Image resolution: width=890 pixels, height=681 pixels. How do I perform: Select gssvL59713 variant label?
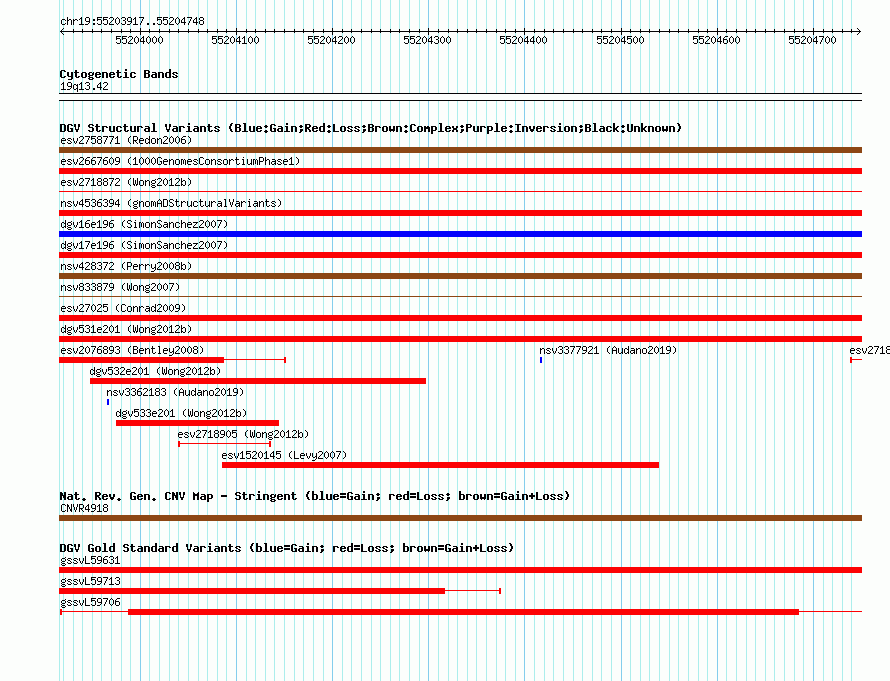90,581
